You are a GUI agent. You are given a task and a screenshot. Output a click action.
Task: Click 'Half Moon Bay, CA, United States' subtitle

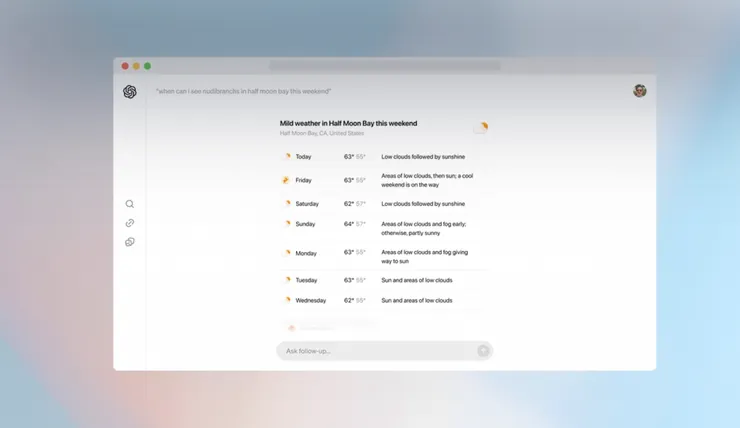(x=322, y=133)
